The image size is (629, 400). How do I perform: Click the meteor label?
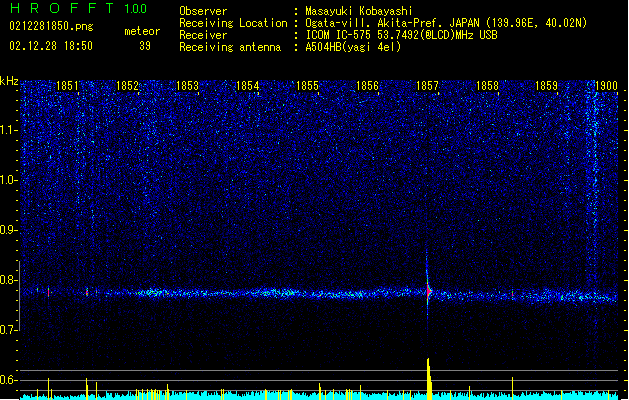142,31
